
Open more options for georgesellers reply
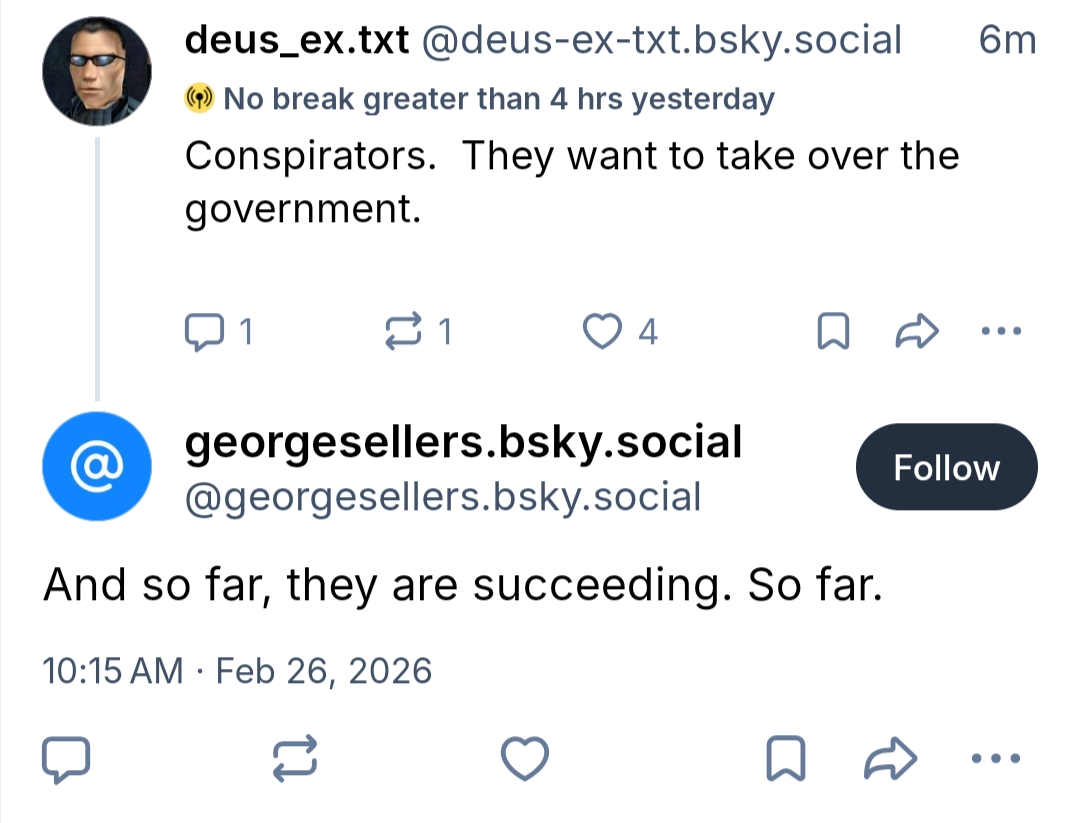tap(998, 759)
